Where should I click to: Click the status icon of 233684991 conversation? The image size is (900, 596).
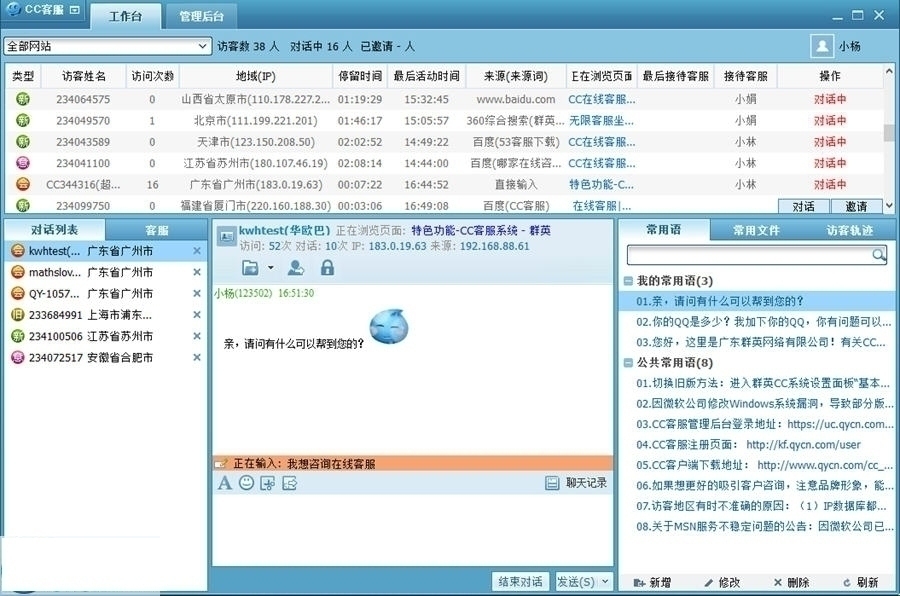18,315
